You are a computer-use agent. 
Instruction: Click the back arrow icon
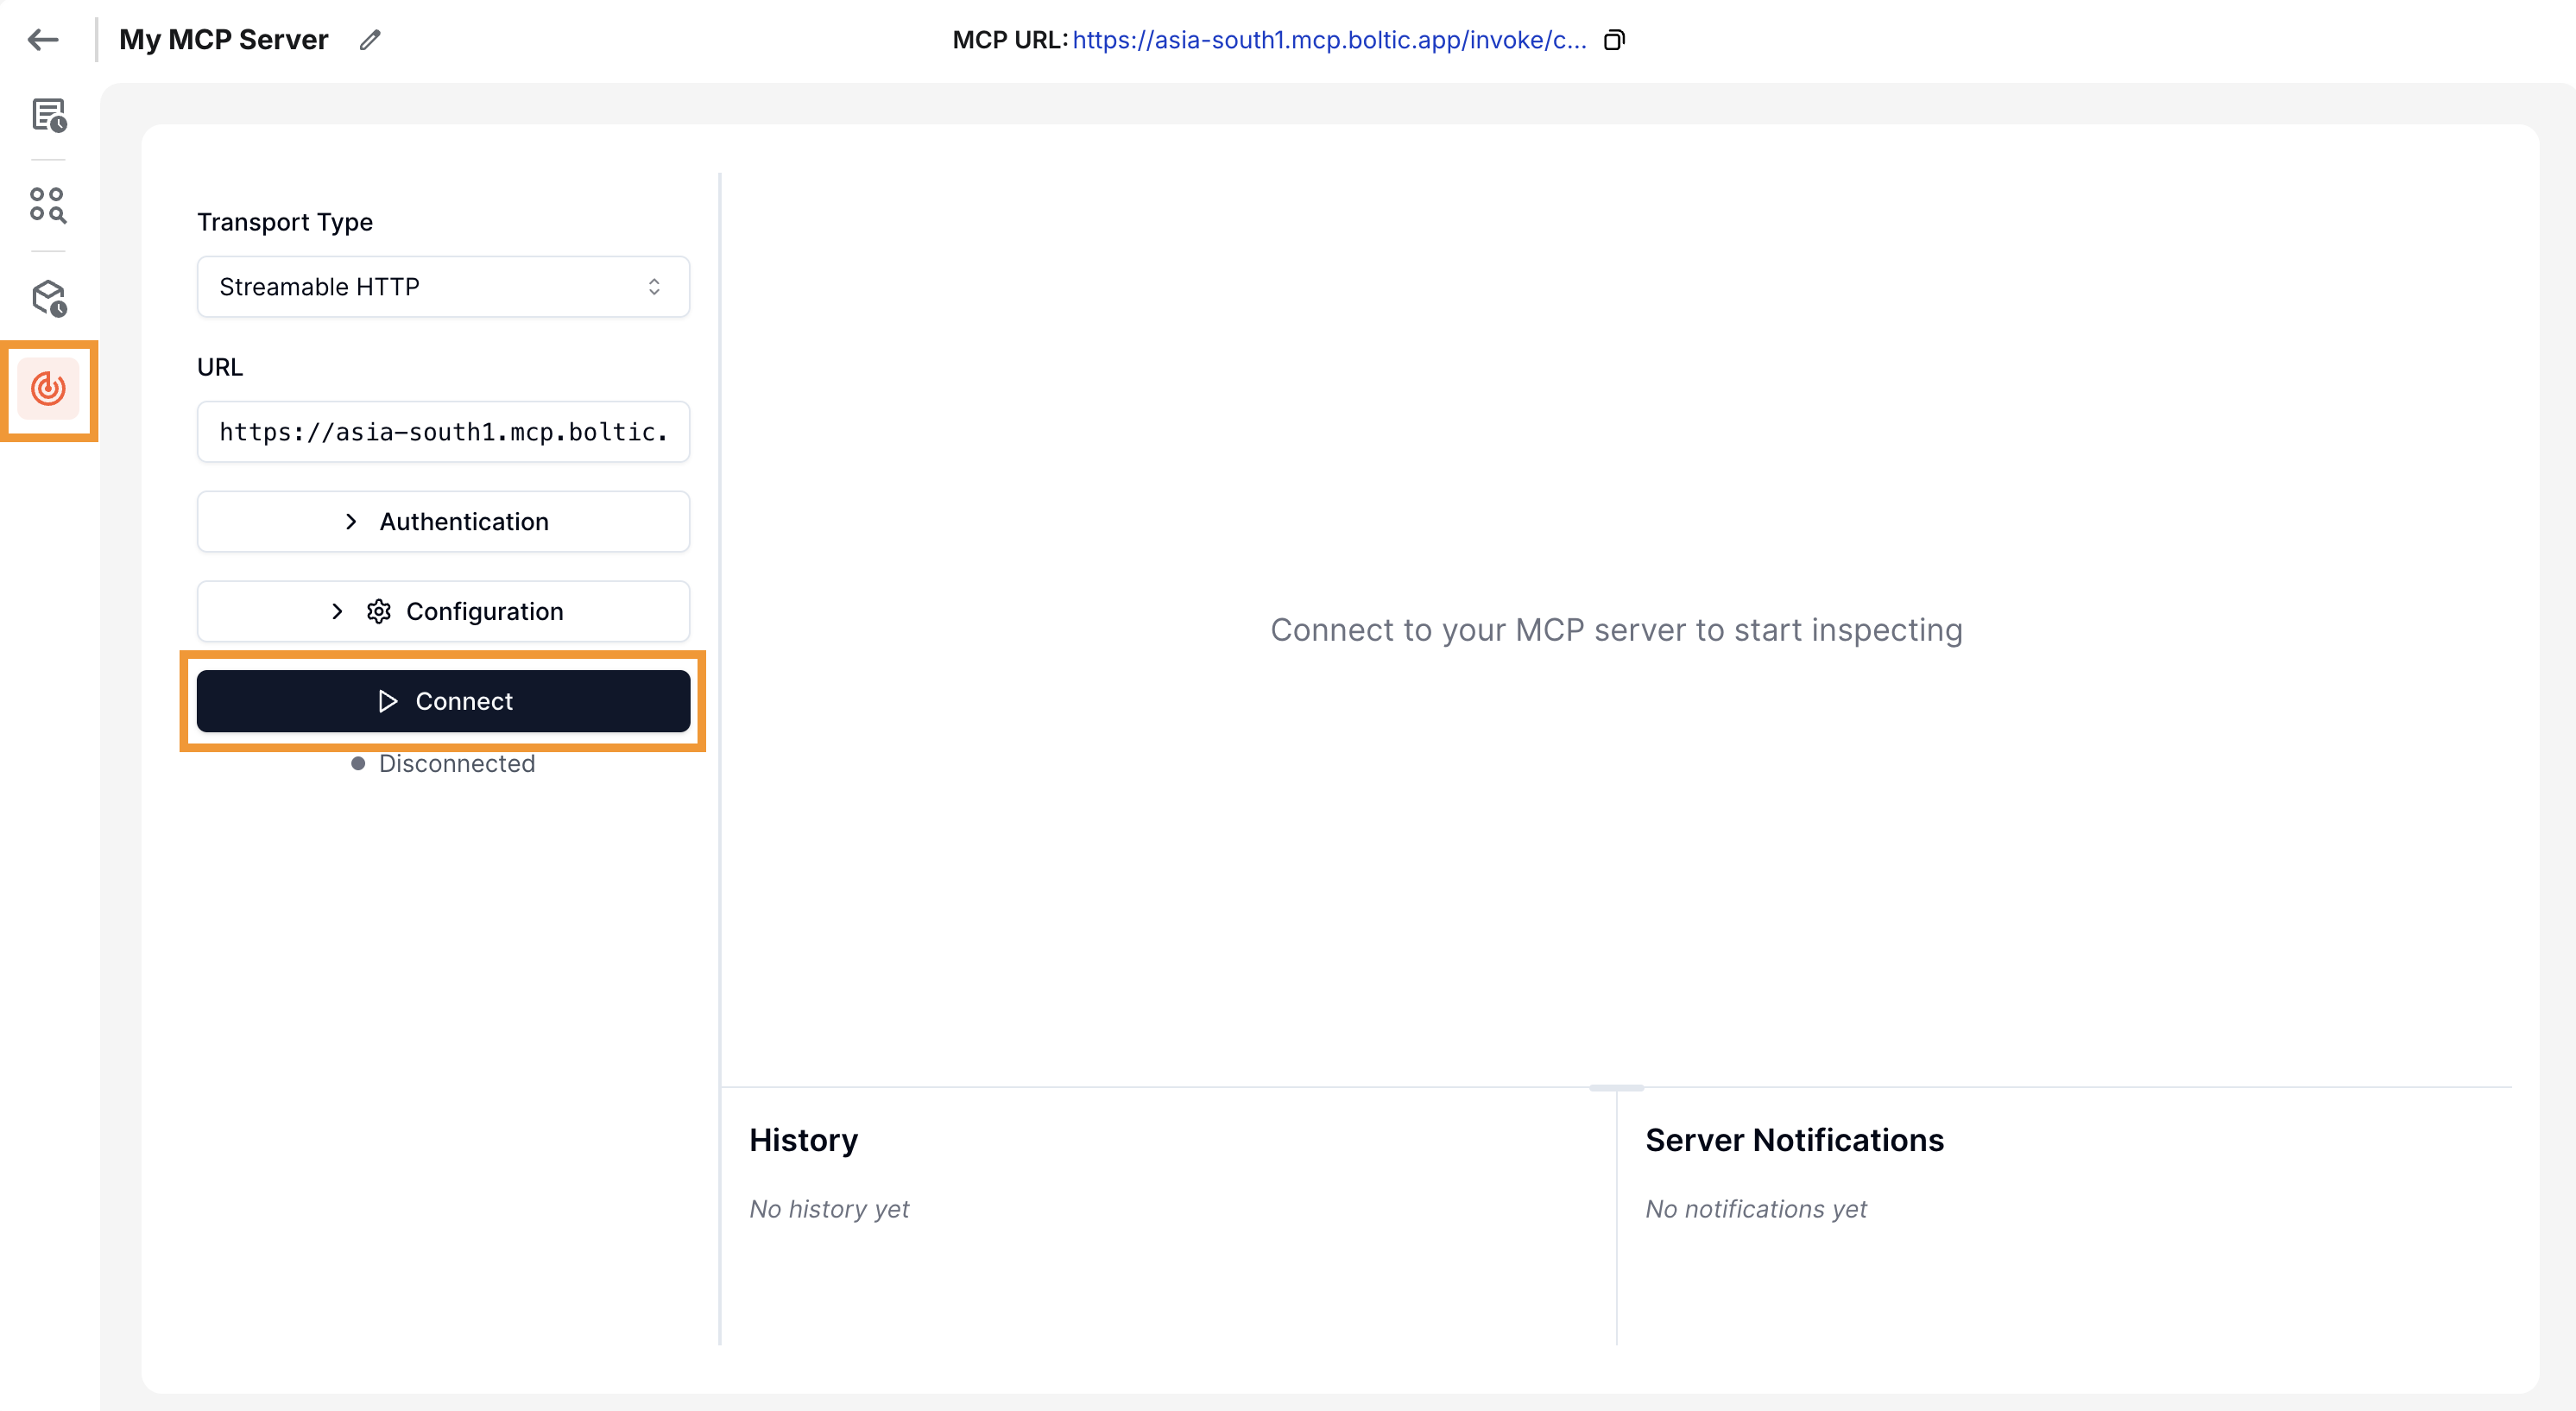43,40
